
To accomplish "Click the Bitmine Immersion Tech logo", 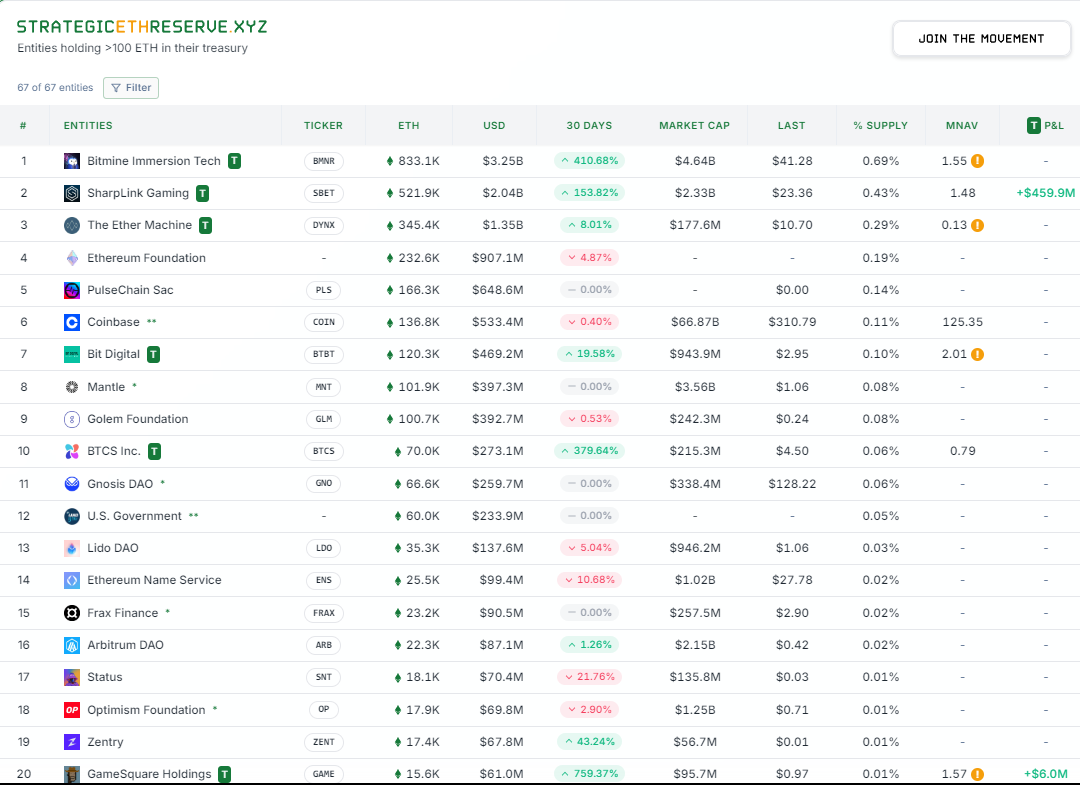I will 71,160.
